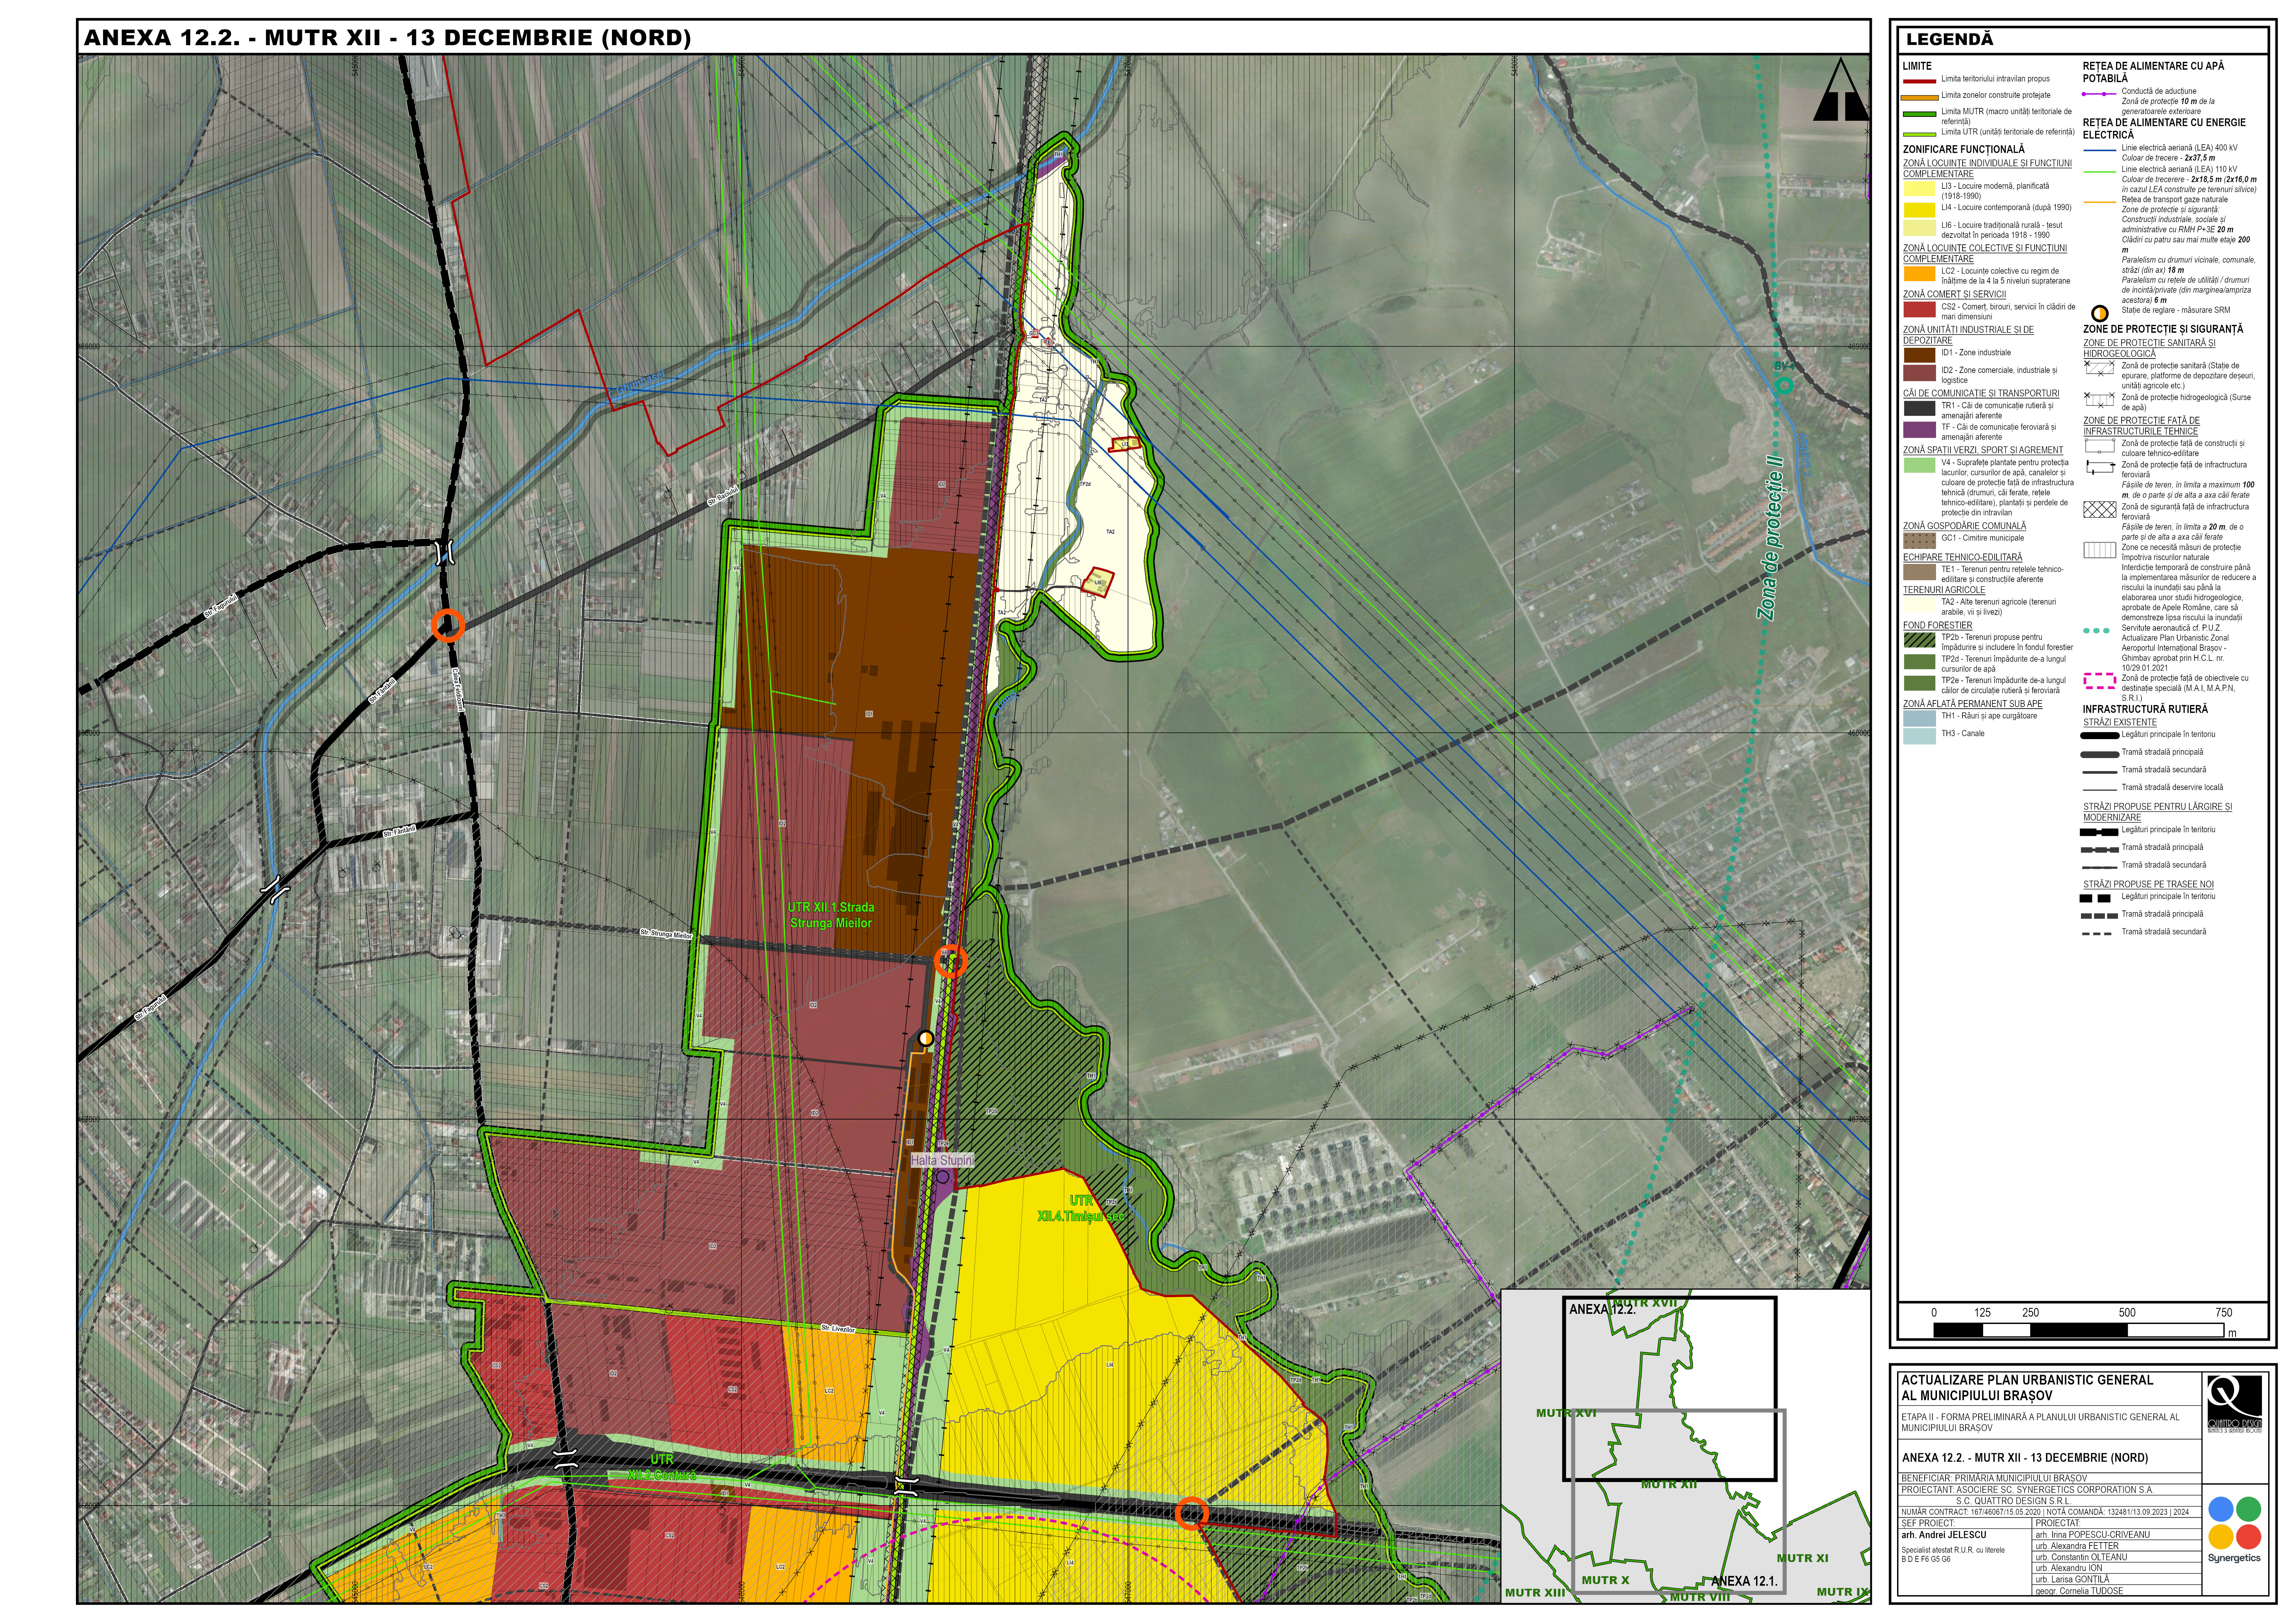Click the TERENURI AGRICOLE legend subheading

click(1944, 590)
